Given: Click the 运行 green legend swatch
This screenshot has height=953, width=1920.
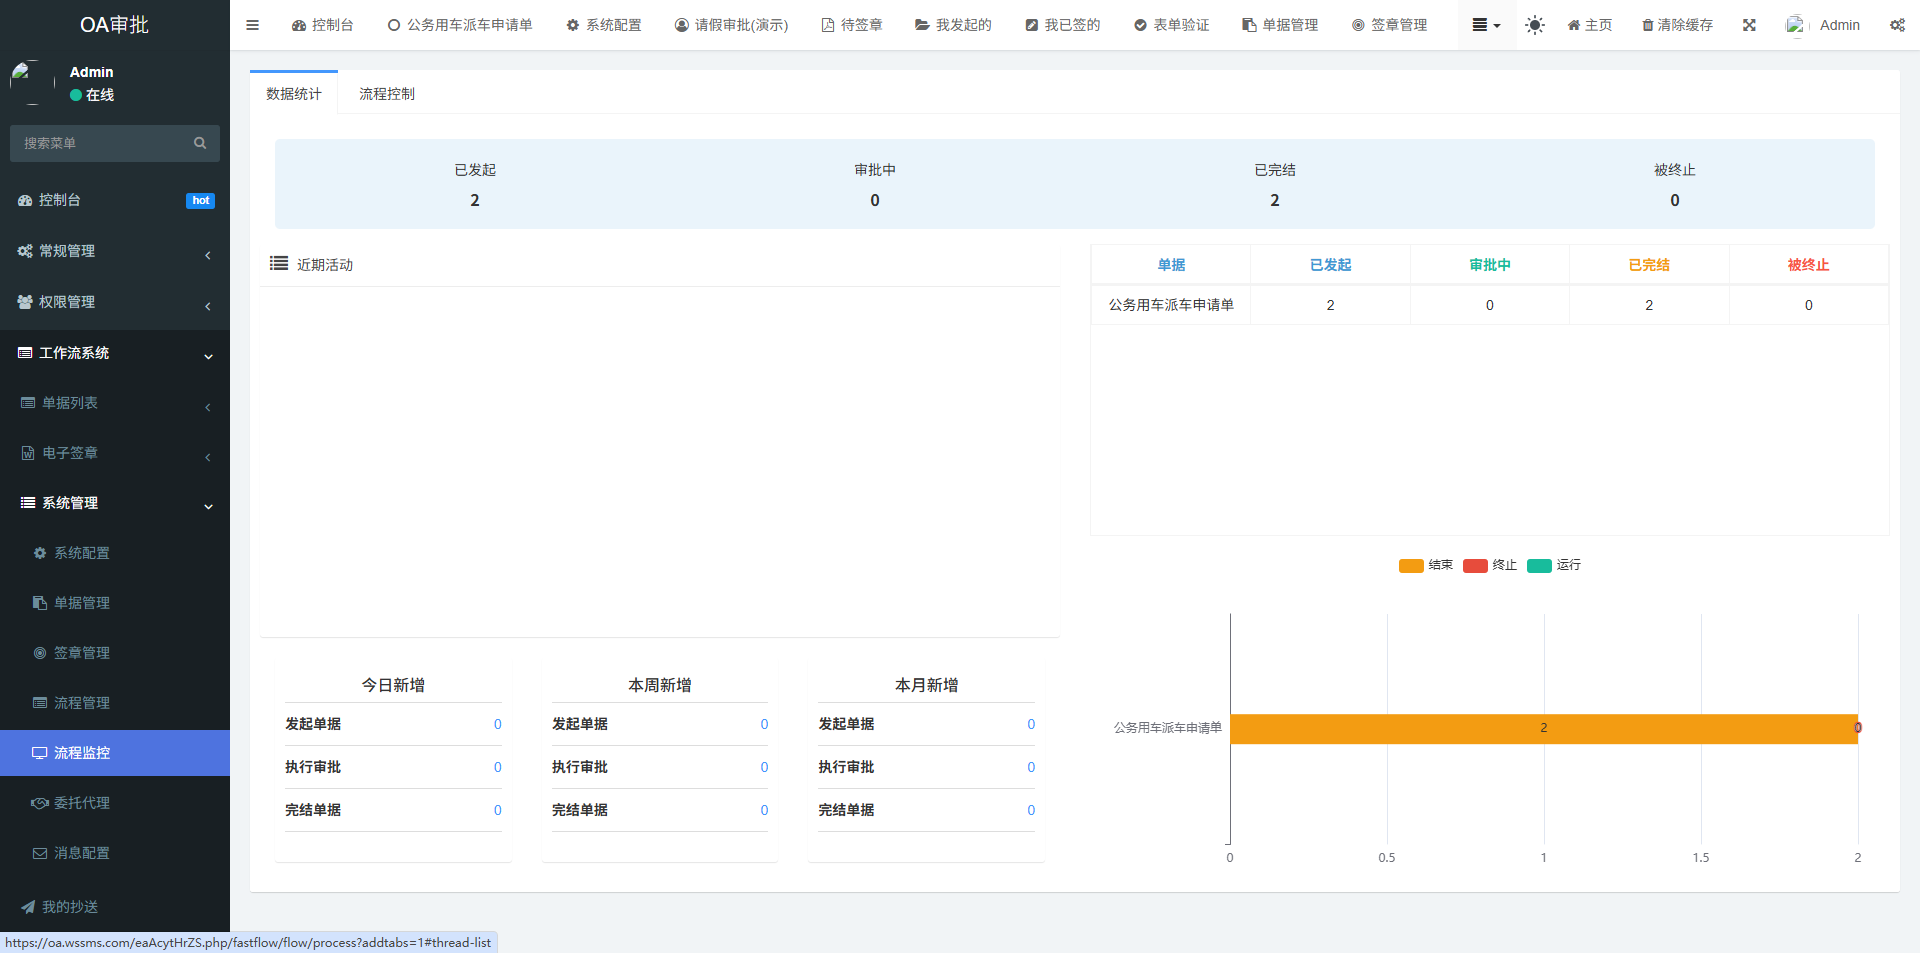Looking at the screenshot, I should point(1539,566).
